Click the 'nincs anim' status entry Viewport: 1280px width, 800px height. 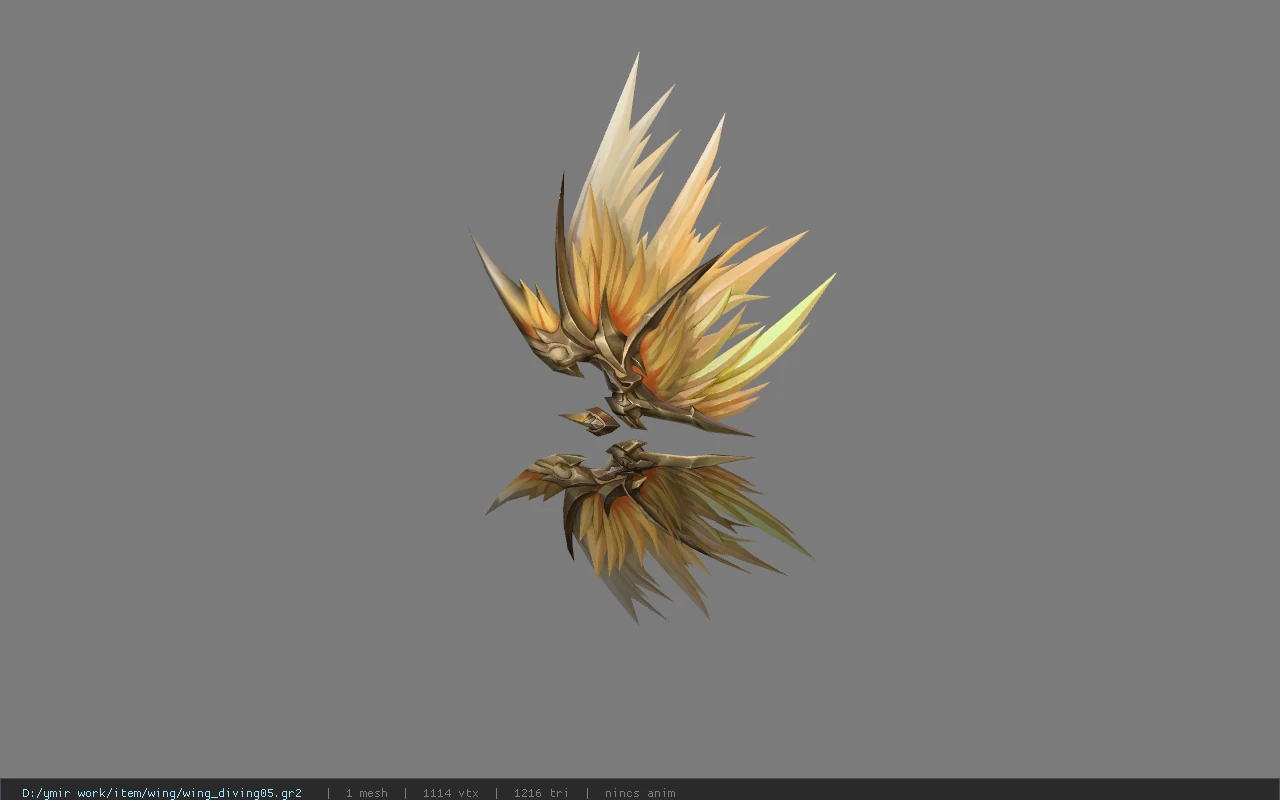[x=640, y=793]
